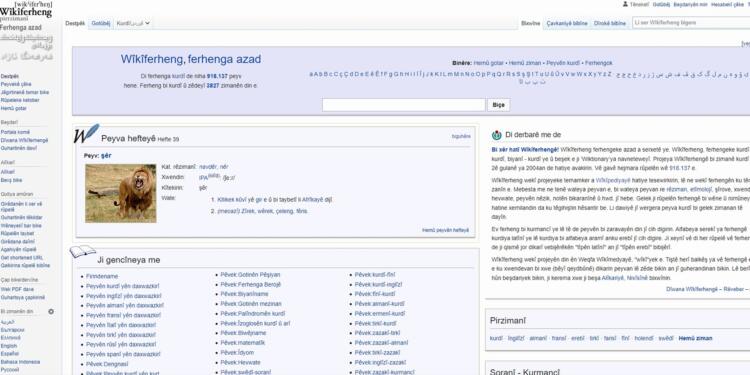Click the Biçe button

coord(498,105)
